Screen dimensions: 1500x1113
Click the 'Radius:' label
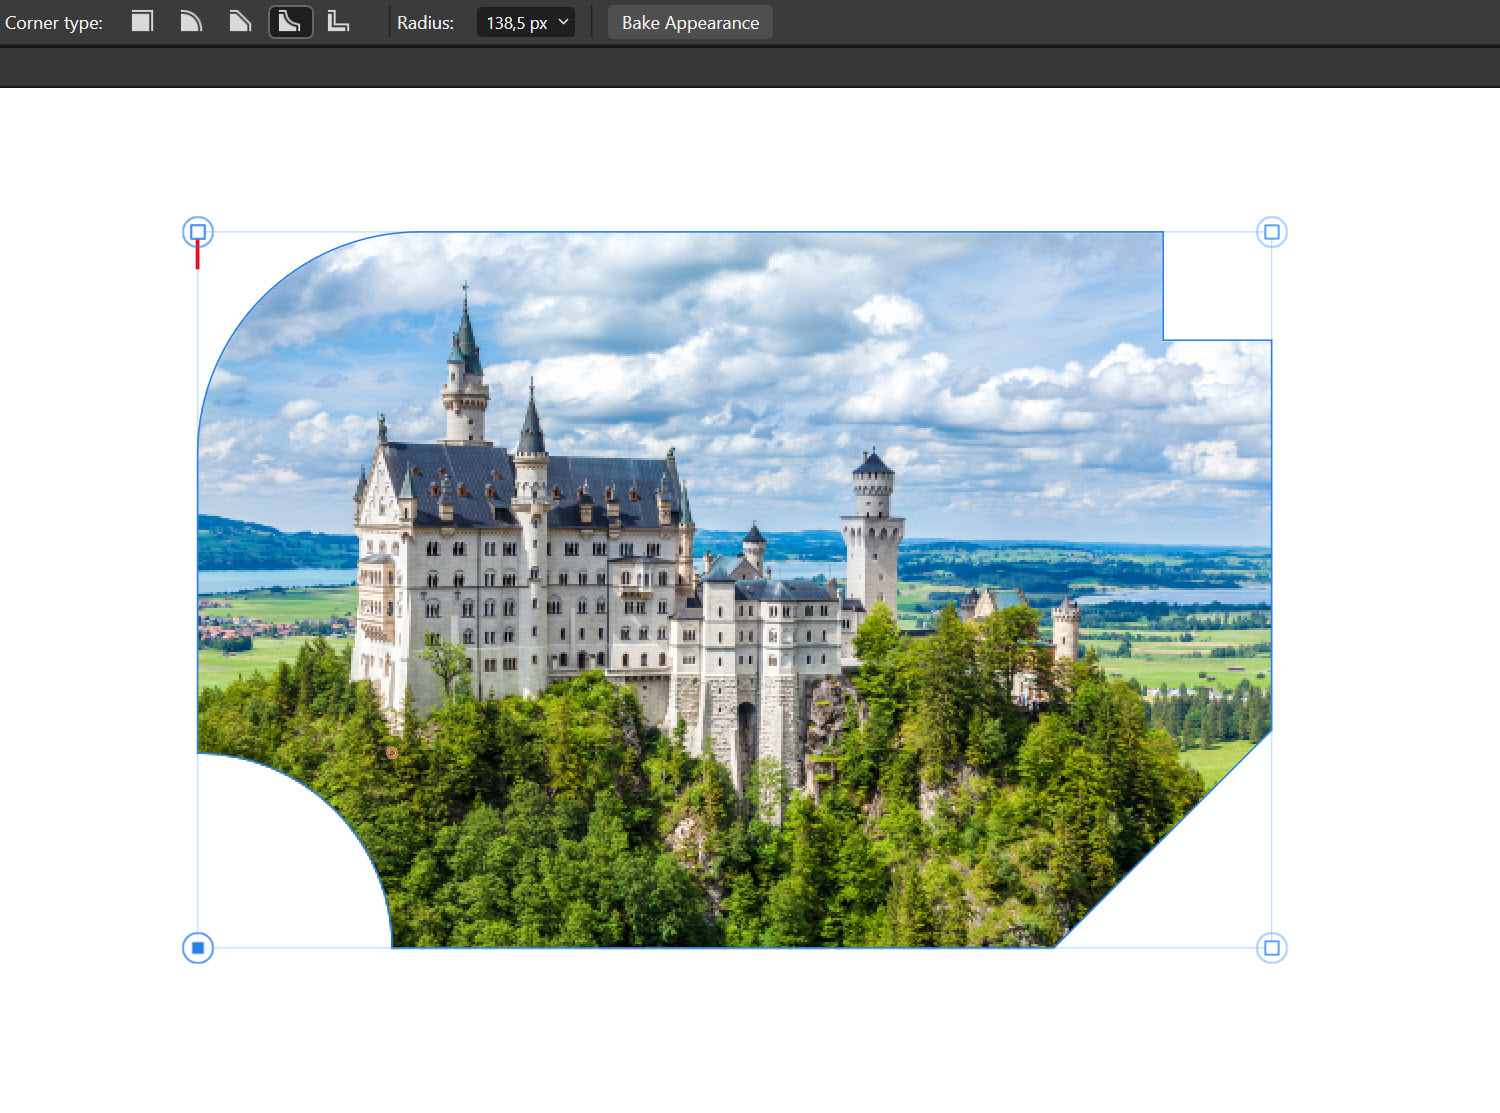(425, 23)
